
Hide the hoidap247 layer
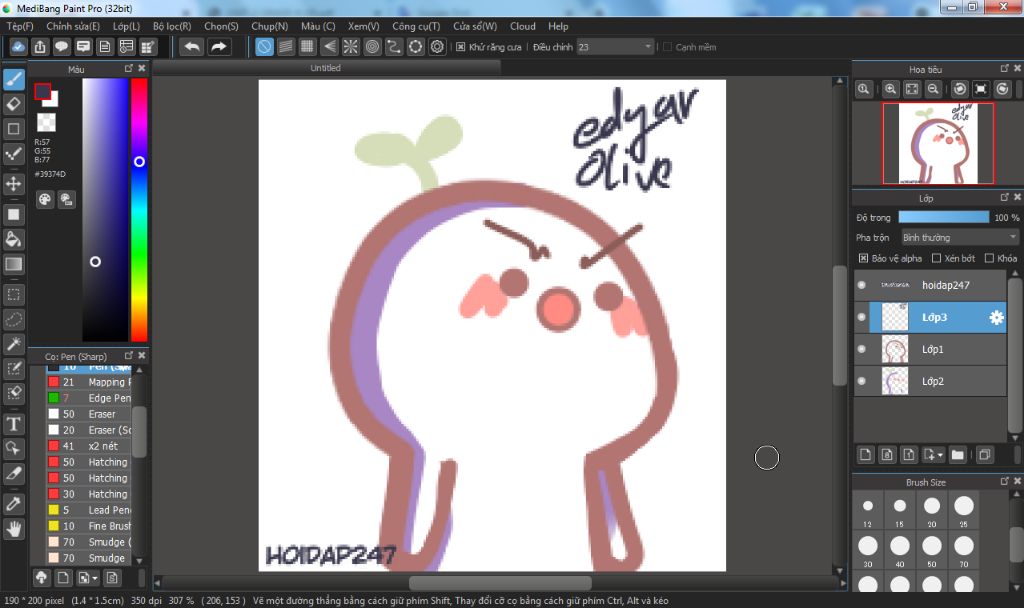861,285
